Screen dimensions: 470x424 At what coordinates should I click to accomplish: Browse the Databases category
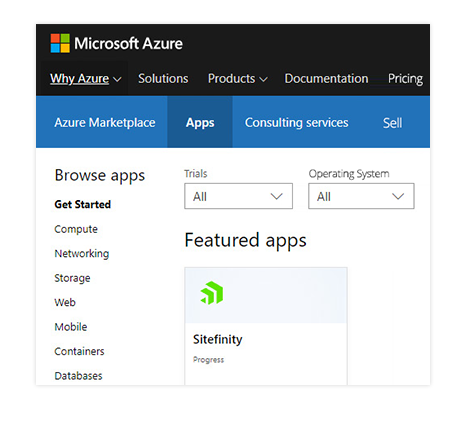coord(78,376)
